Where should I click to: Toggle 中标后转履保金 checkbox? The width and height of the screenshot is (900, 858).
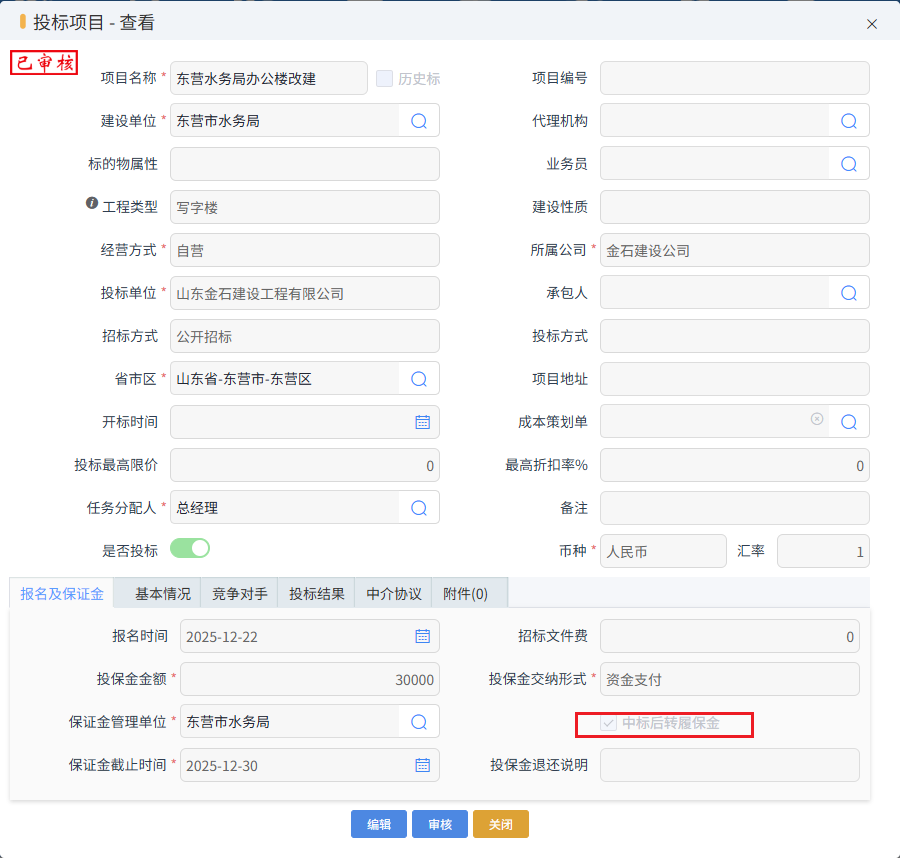(608, 723)
